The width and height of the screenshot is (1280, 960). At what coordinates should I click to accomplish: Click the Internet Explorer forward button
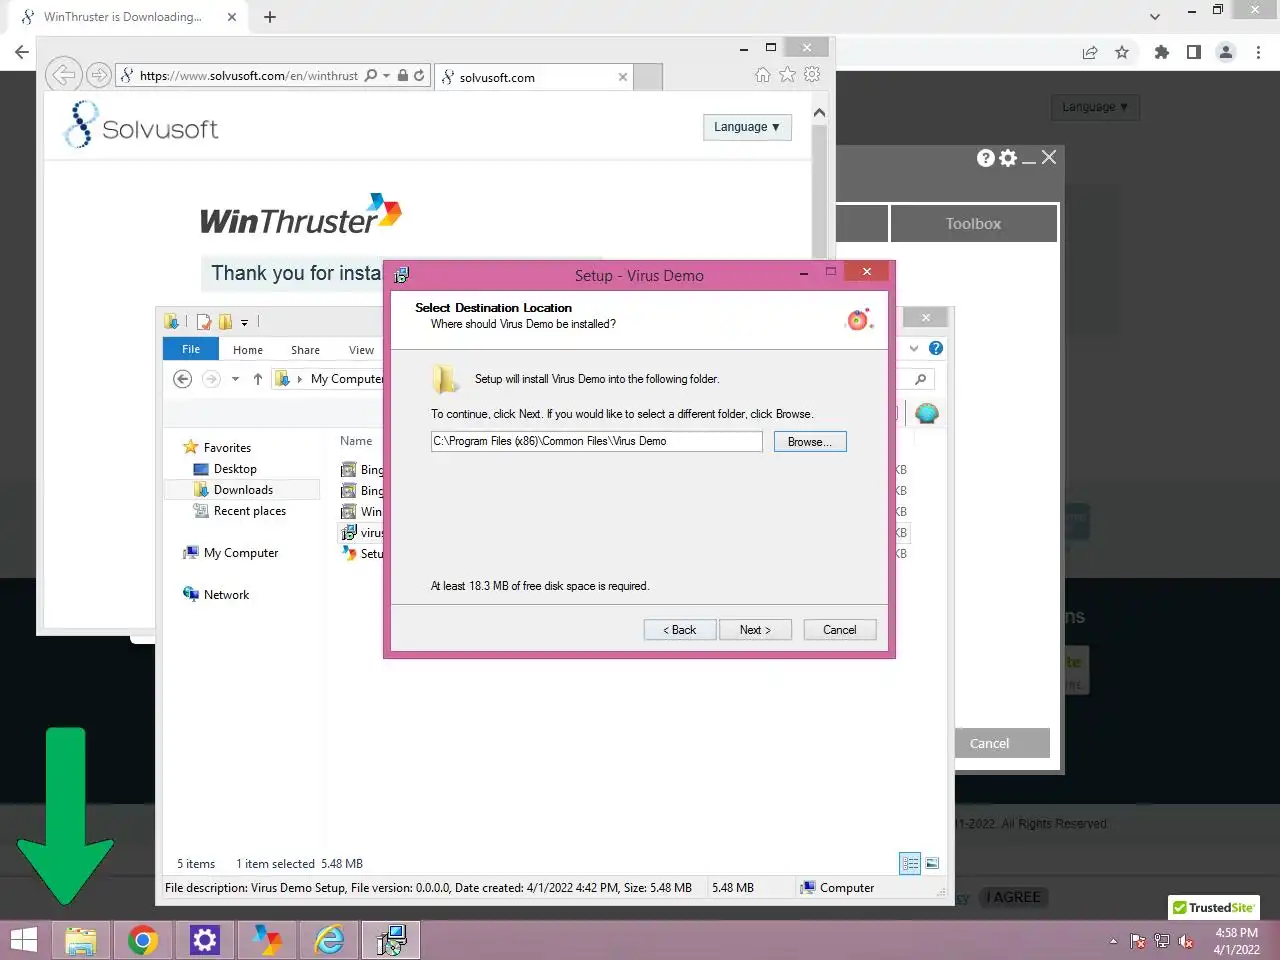[98, 75]
